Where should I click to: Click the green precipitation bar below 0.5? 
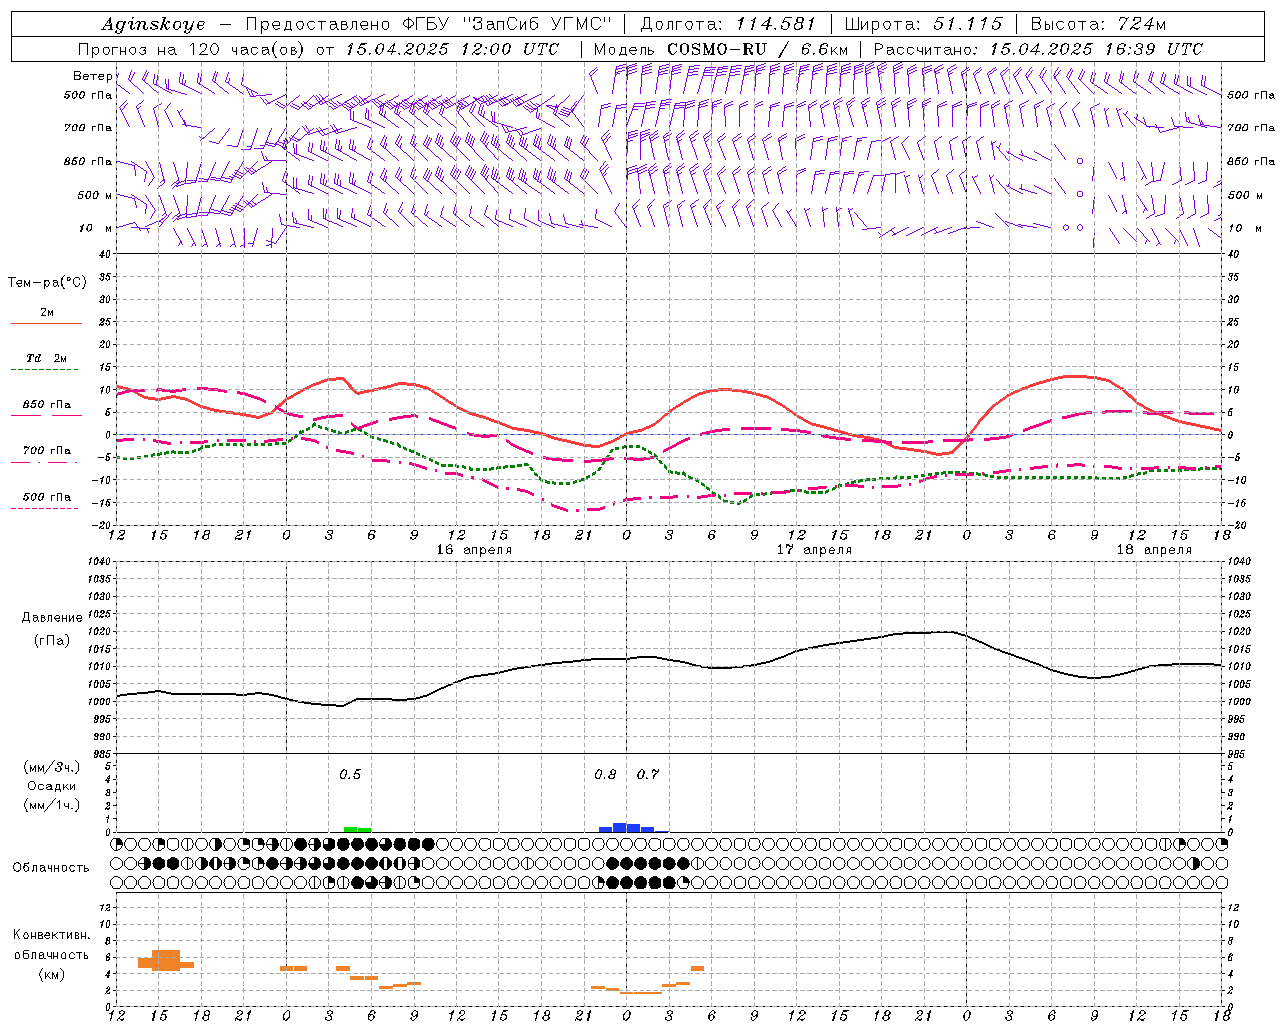[357, 829]
